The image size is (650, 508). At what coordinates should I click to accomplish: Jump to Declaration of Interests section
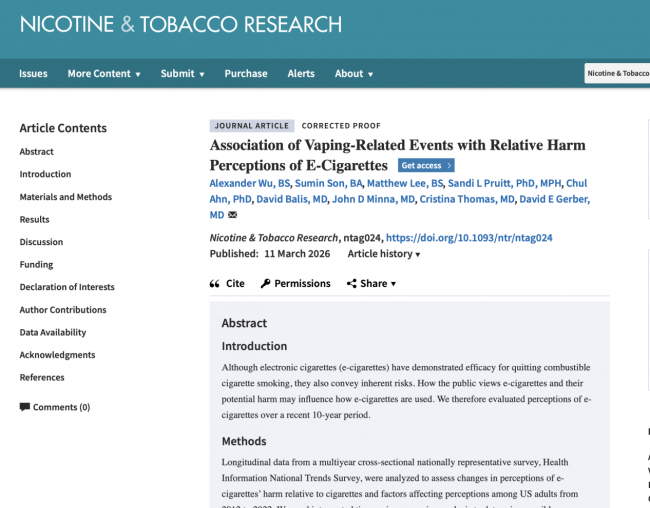tap(66, 287)
